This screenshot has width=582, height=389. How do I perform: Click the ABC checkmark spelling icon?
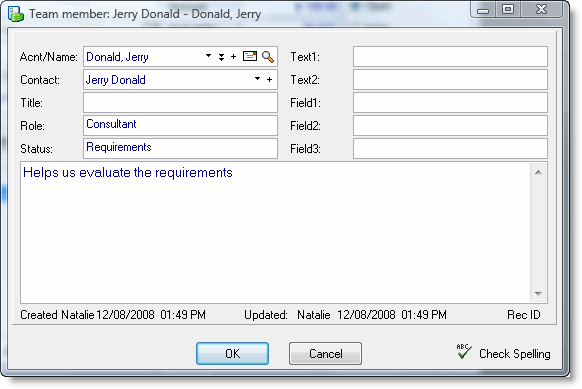click(x=464, y=351)
